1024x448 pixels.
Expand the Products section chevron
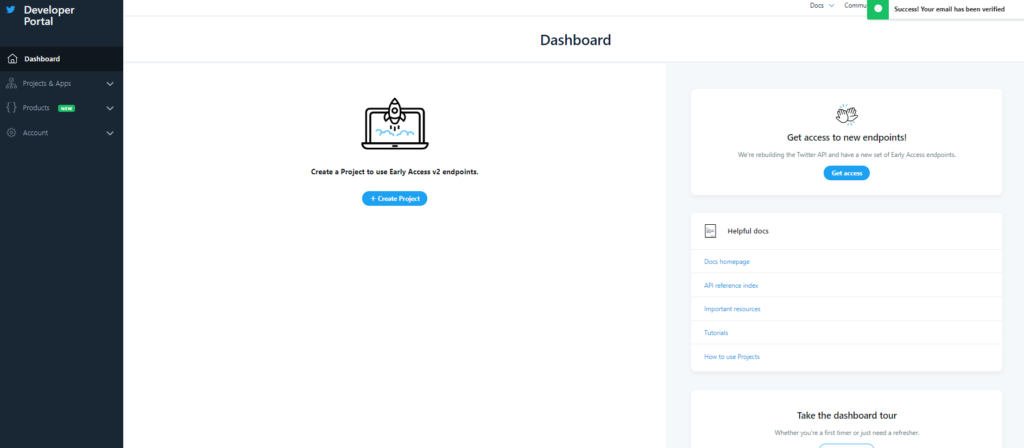[x=110, y=108]
